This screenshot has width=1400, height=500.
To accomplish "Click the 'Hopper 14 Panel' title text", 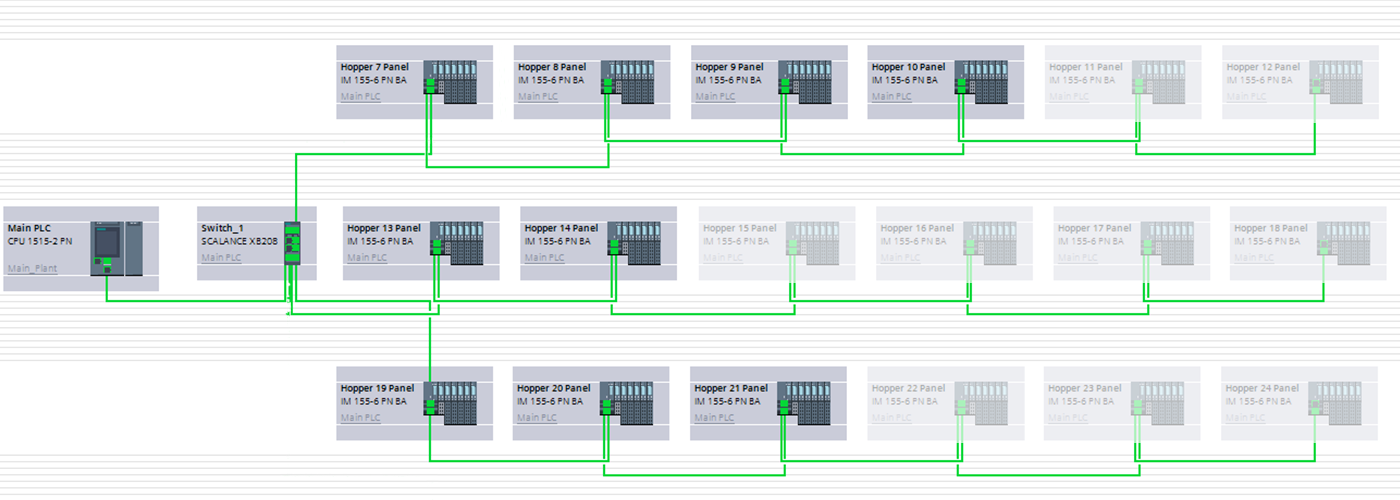I will [562, 228].
